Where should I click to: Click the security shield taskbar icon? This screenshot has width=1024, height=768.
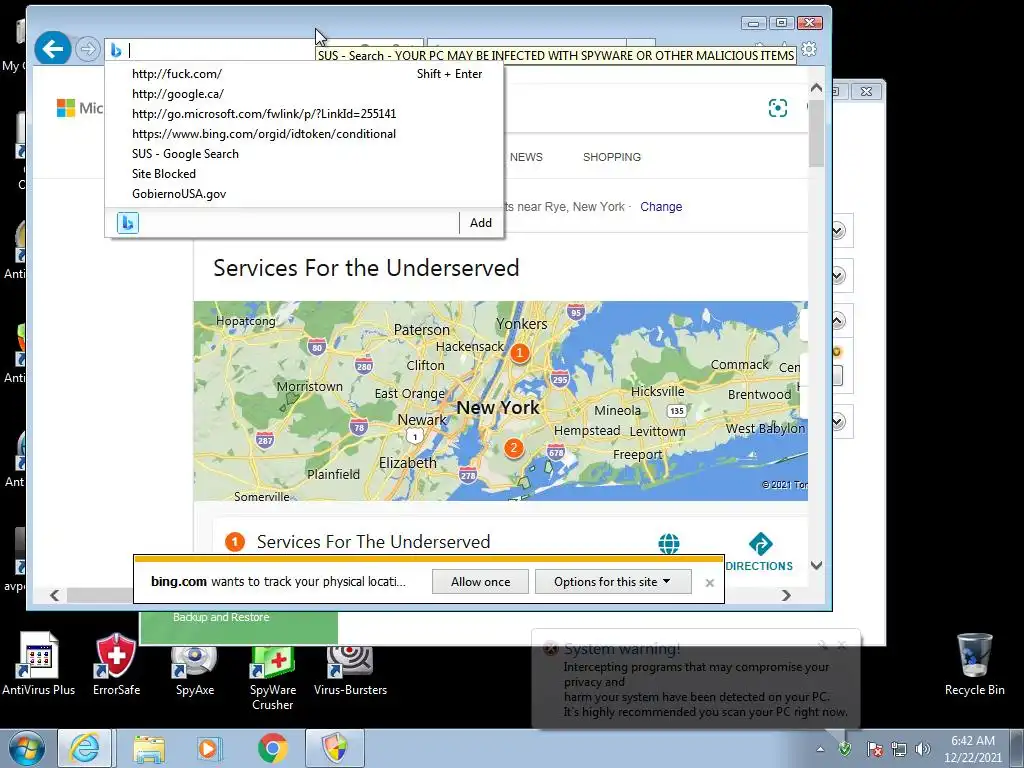pyautogui.click(x=335, y=748)
